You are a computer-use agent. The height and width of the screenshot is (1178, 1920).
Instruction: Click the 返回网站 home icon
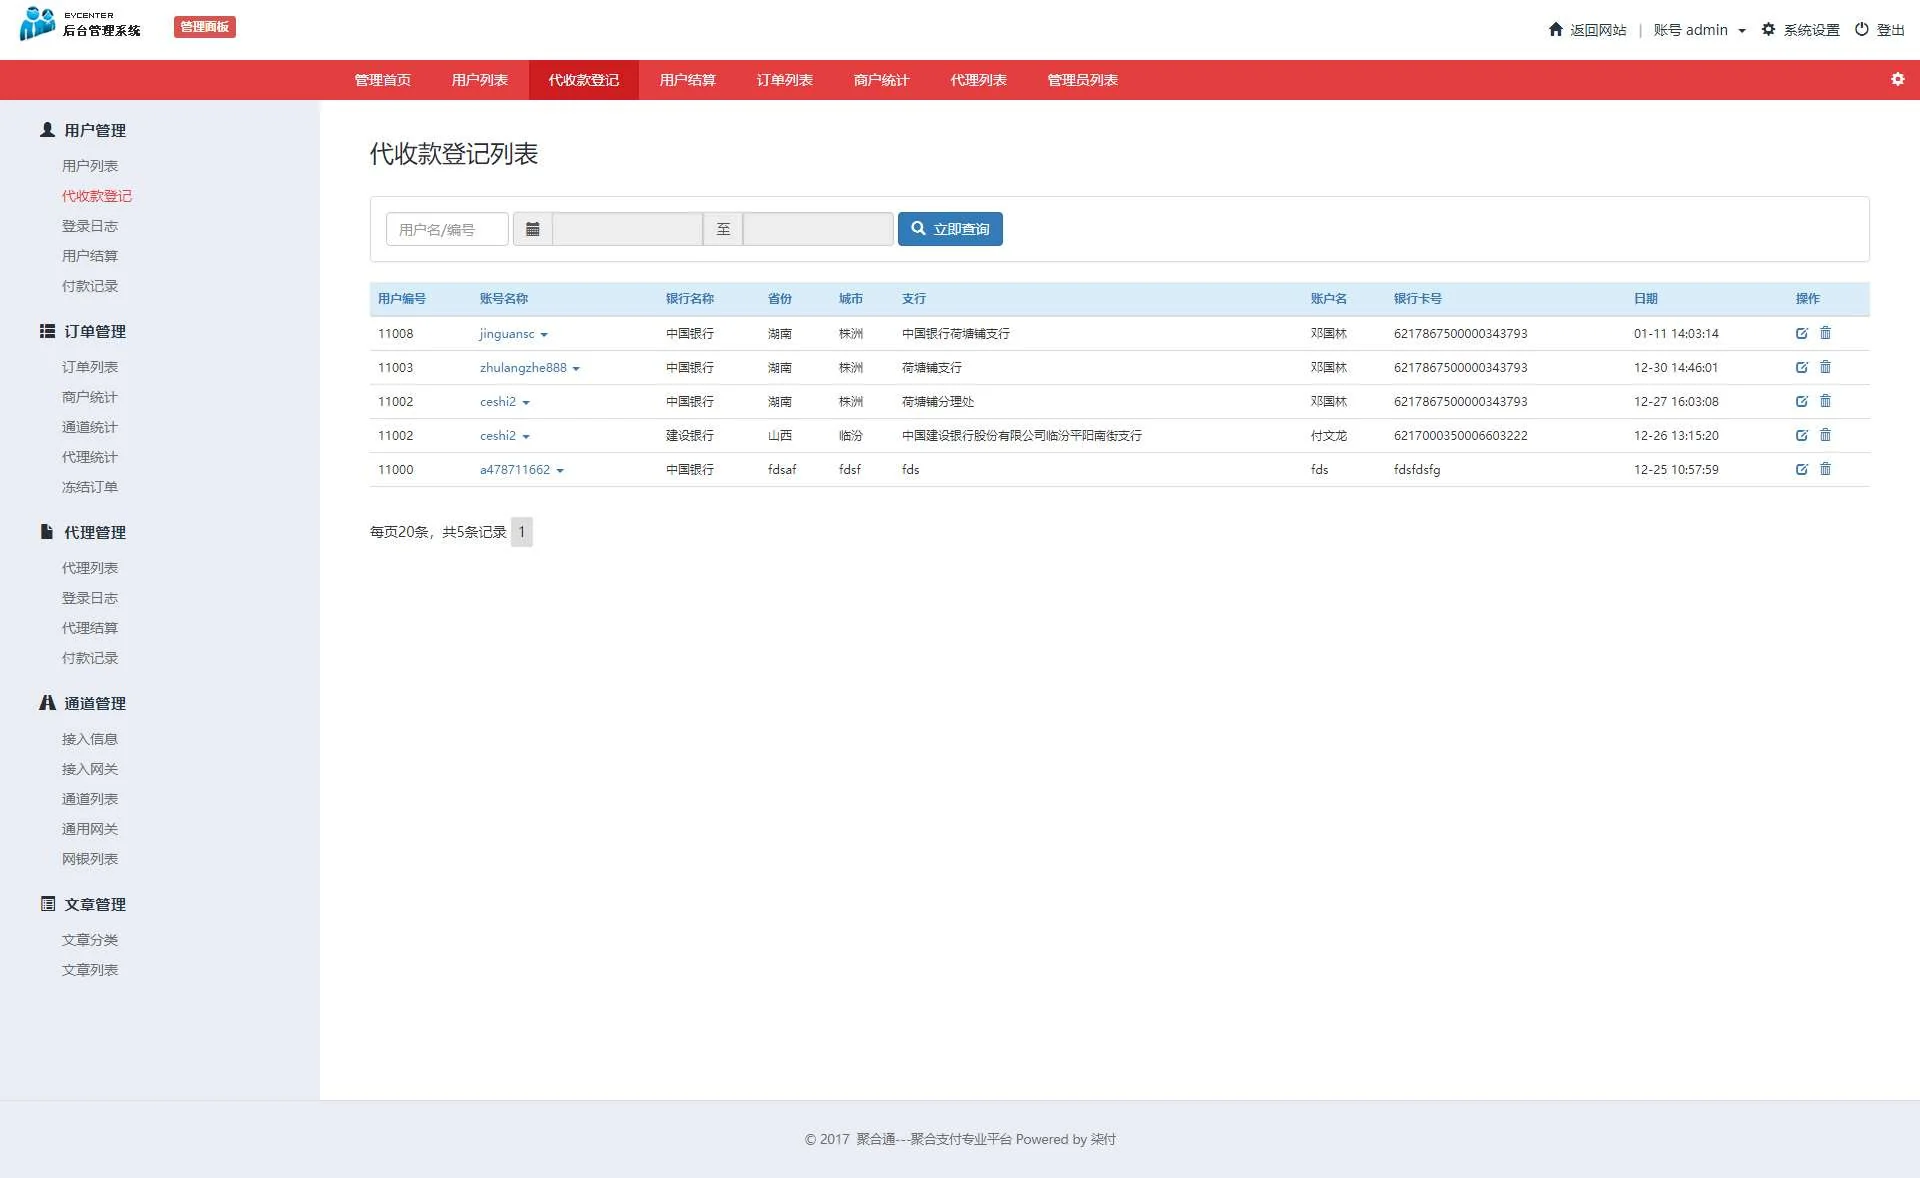pyautogui.click(x=1555, y=29)
